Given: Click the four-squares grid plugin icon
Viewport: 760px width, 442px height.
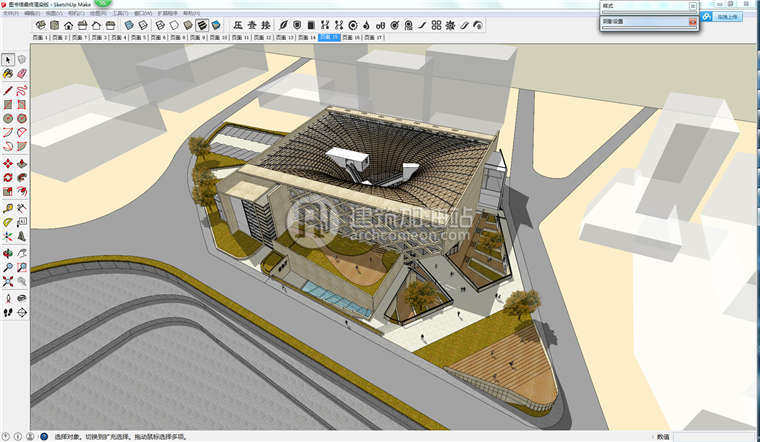Looking at the screenshot, I should (x=436, y=25).
